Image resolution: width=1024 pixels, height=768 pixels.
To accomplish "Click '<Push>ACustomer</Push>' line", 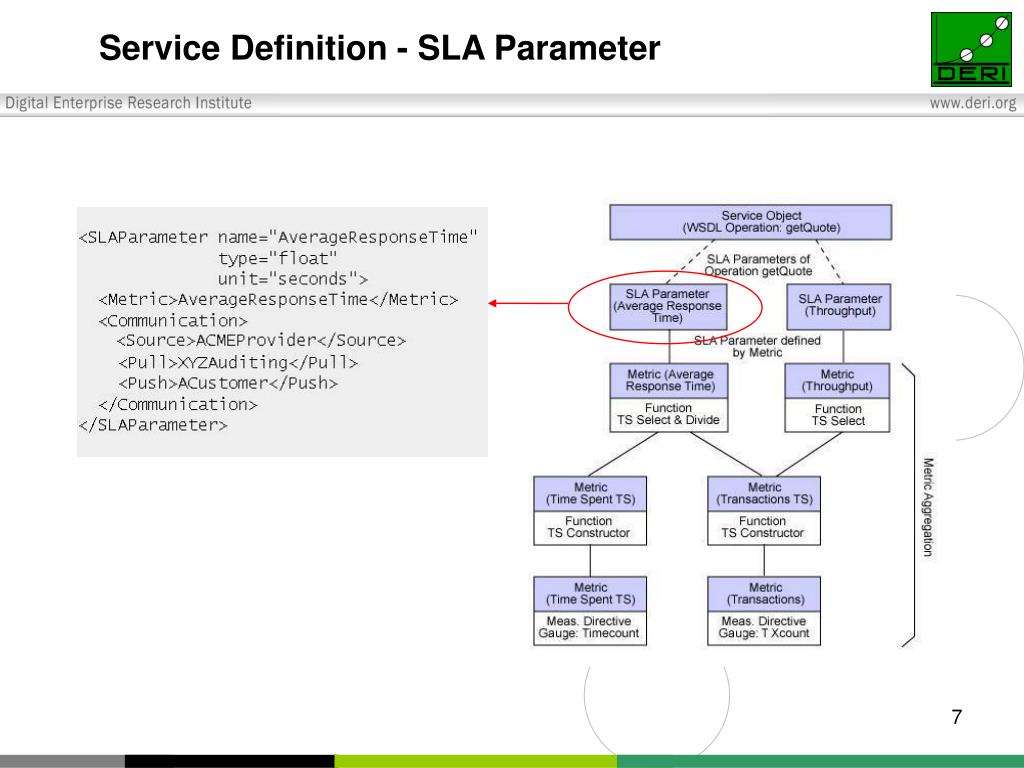I will tap(228, 383).
